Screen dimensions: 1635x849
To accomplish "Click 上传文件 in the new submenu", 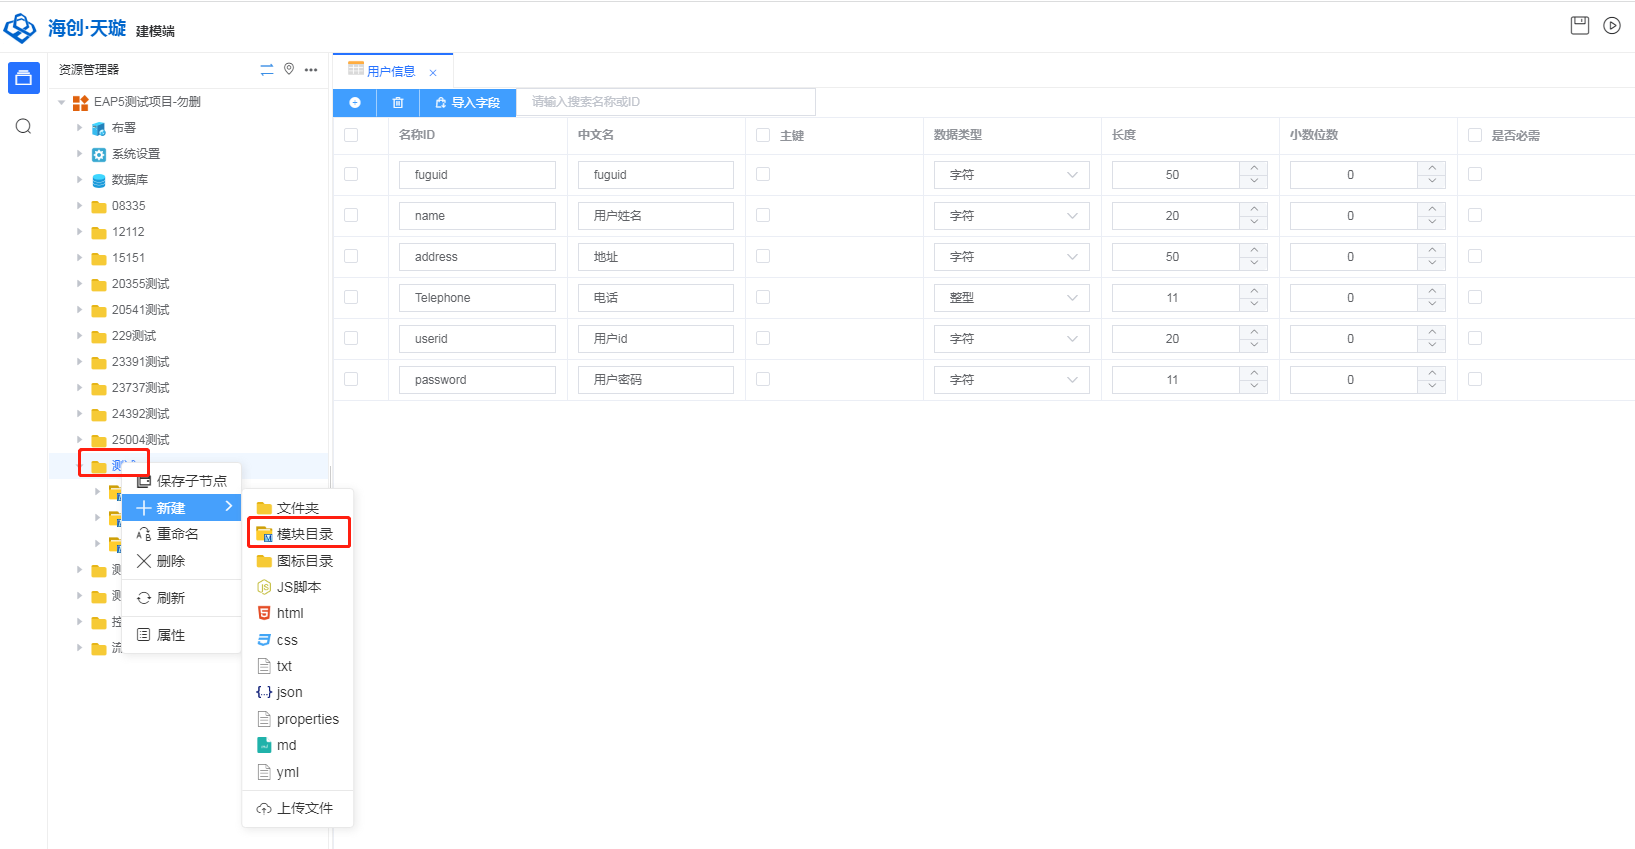I will pos(304,808).
